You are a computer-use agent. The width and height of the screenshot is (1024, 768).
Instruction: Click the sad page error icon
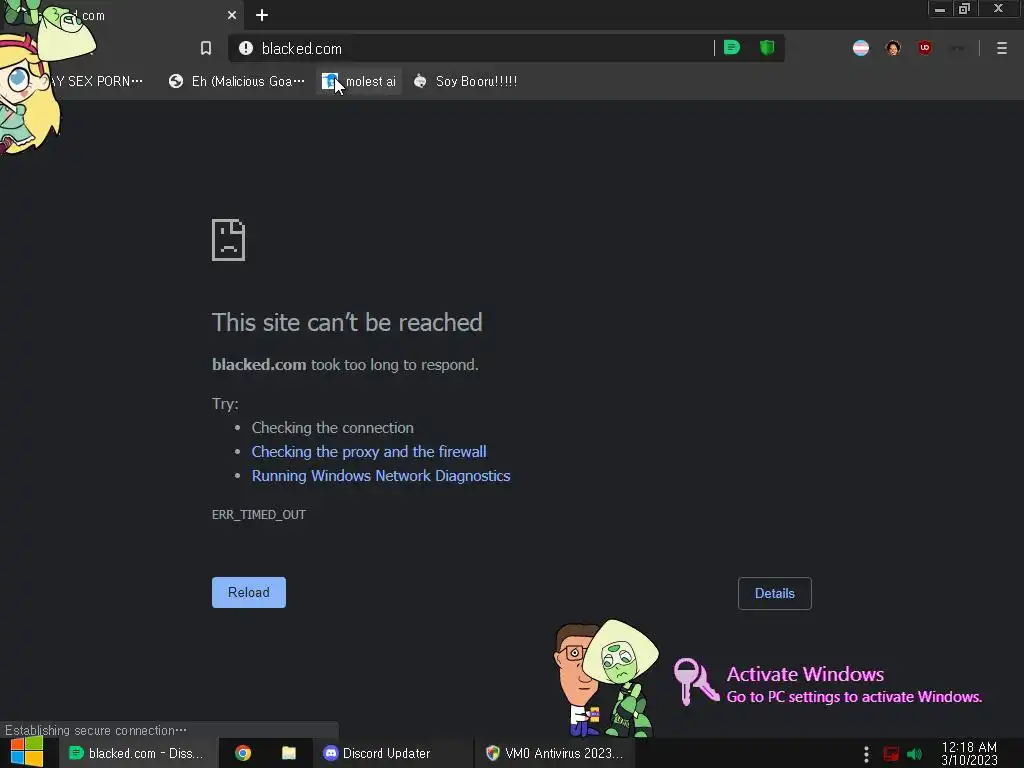click(229, 240)
